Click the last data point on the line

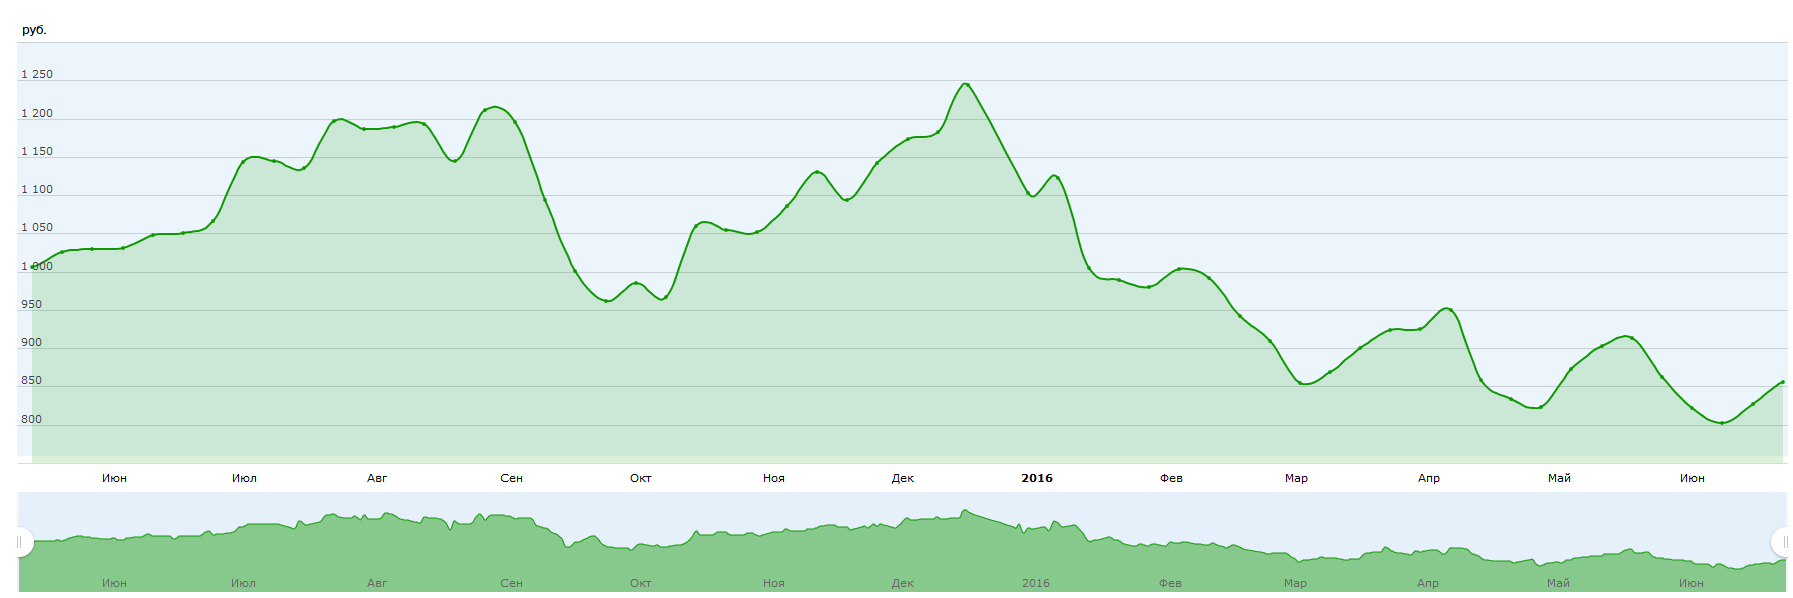(1782, 382)
